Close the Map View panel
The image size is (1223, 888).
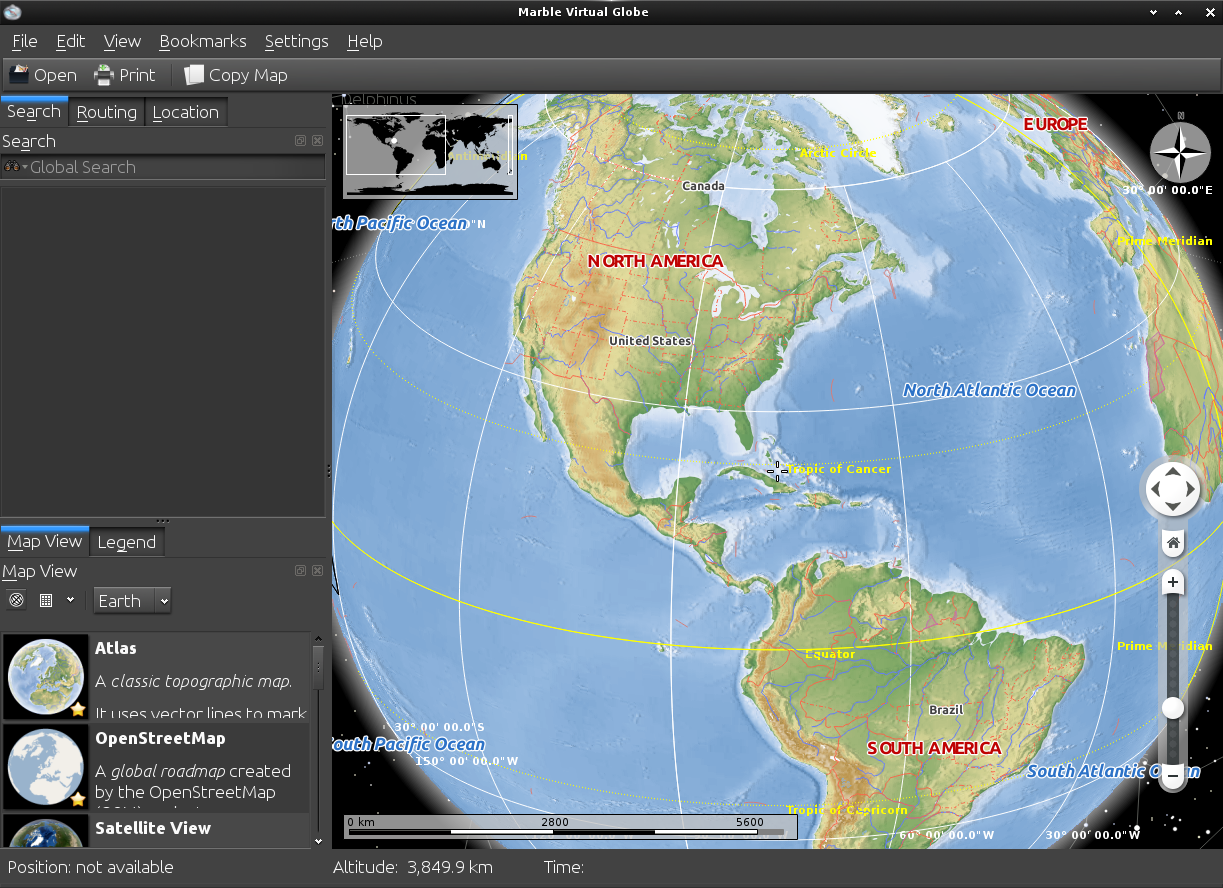[317, 571]
